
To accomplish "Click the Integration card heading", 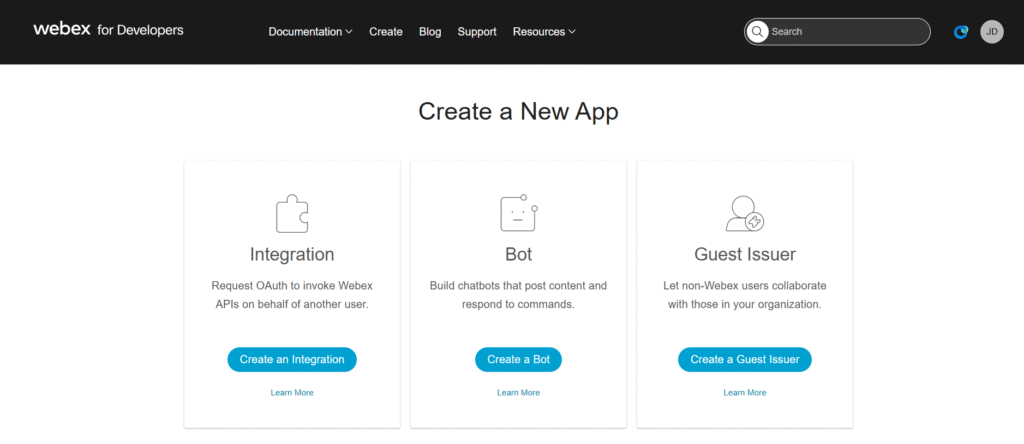I will [x=292, y=254].
